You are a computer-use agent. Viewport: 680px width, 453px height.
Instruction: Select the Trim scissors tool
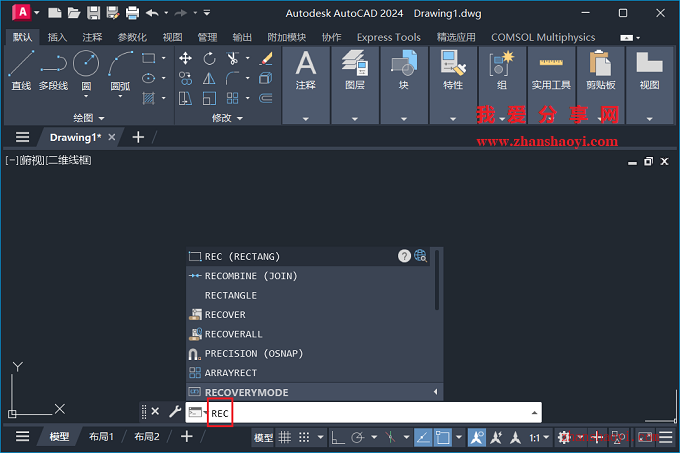click(232, 58)
